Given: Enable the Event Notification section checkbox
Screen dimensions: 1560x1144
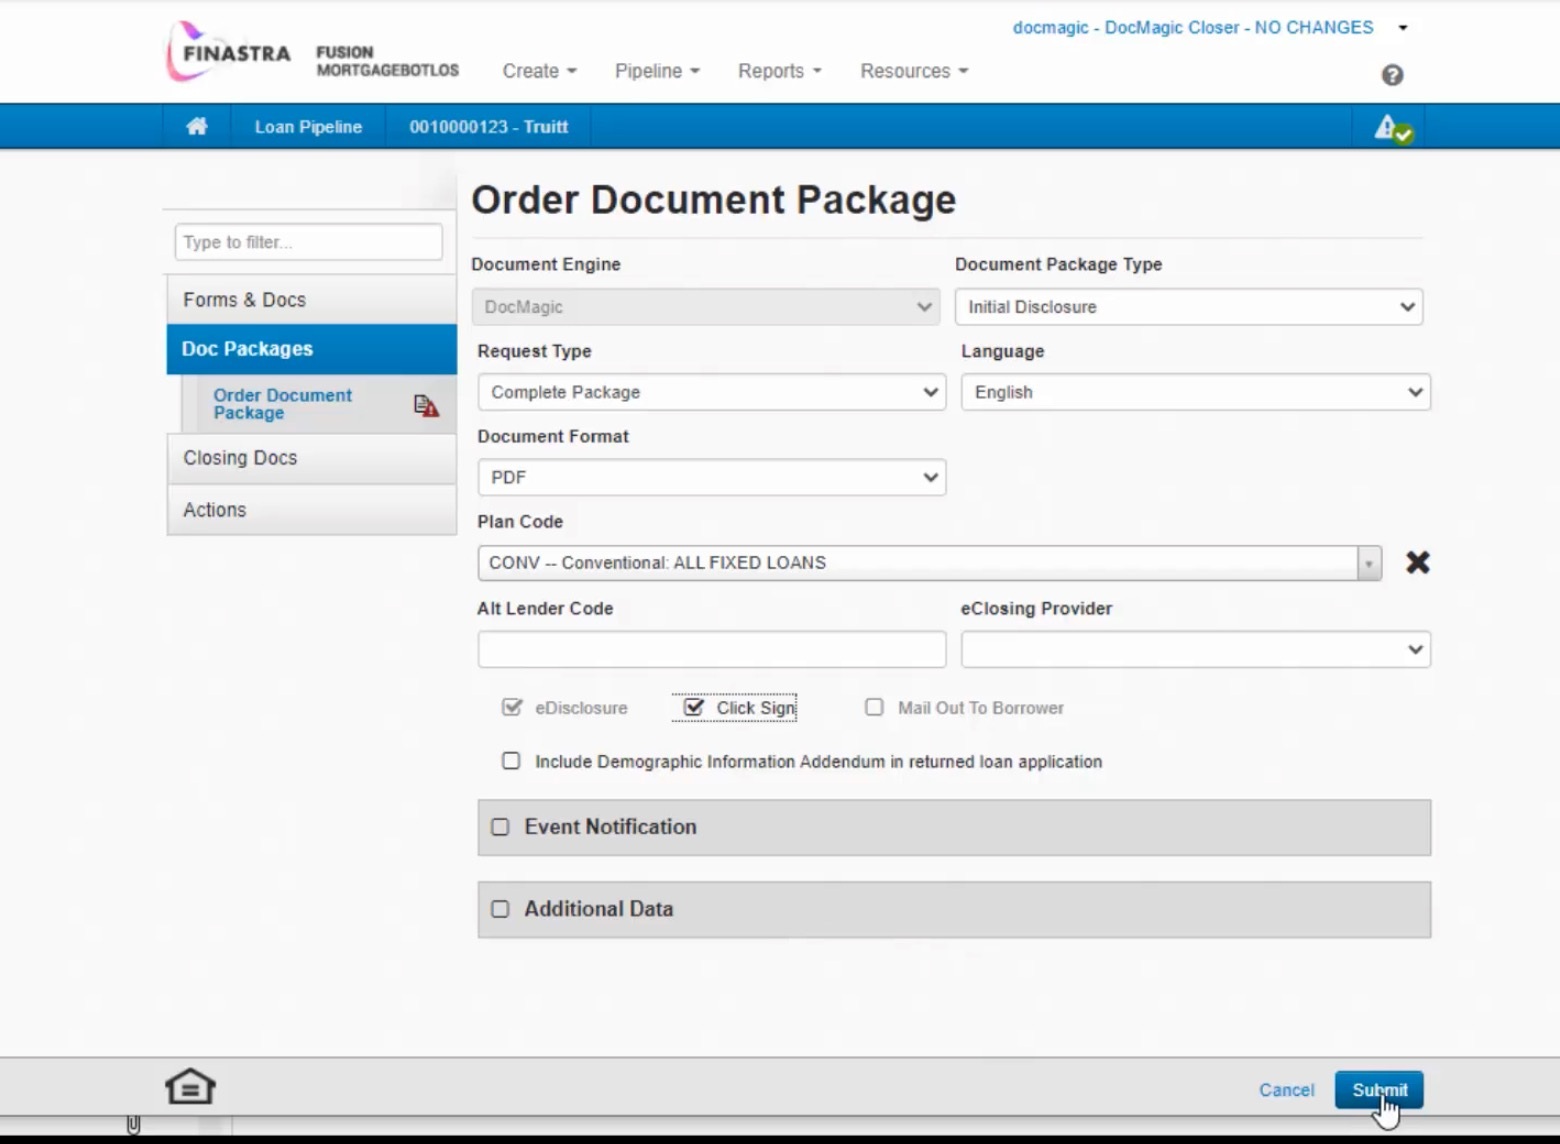Looking at the screenshot, I should coord(500,827).
